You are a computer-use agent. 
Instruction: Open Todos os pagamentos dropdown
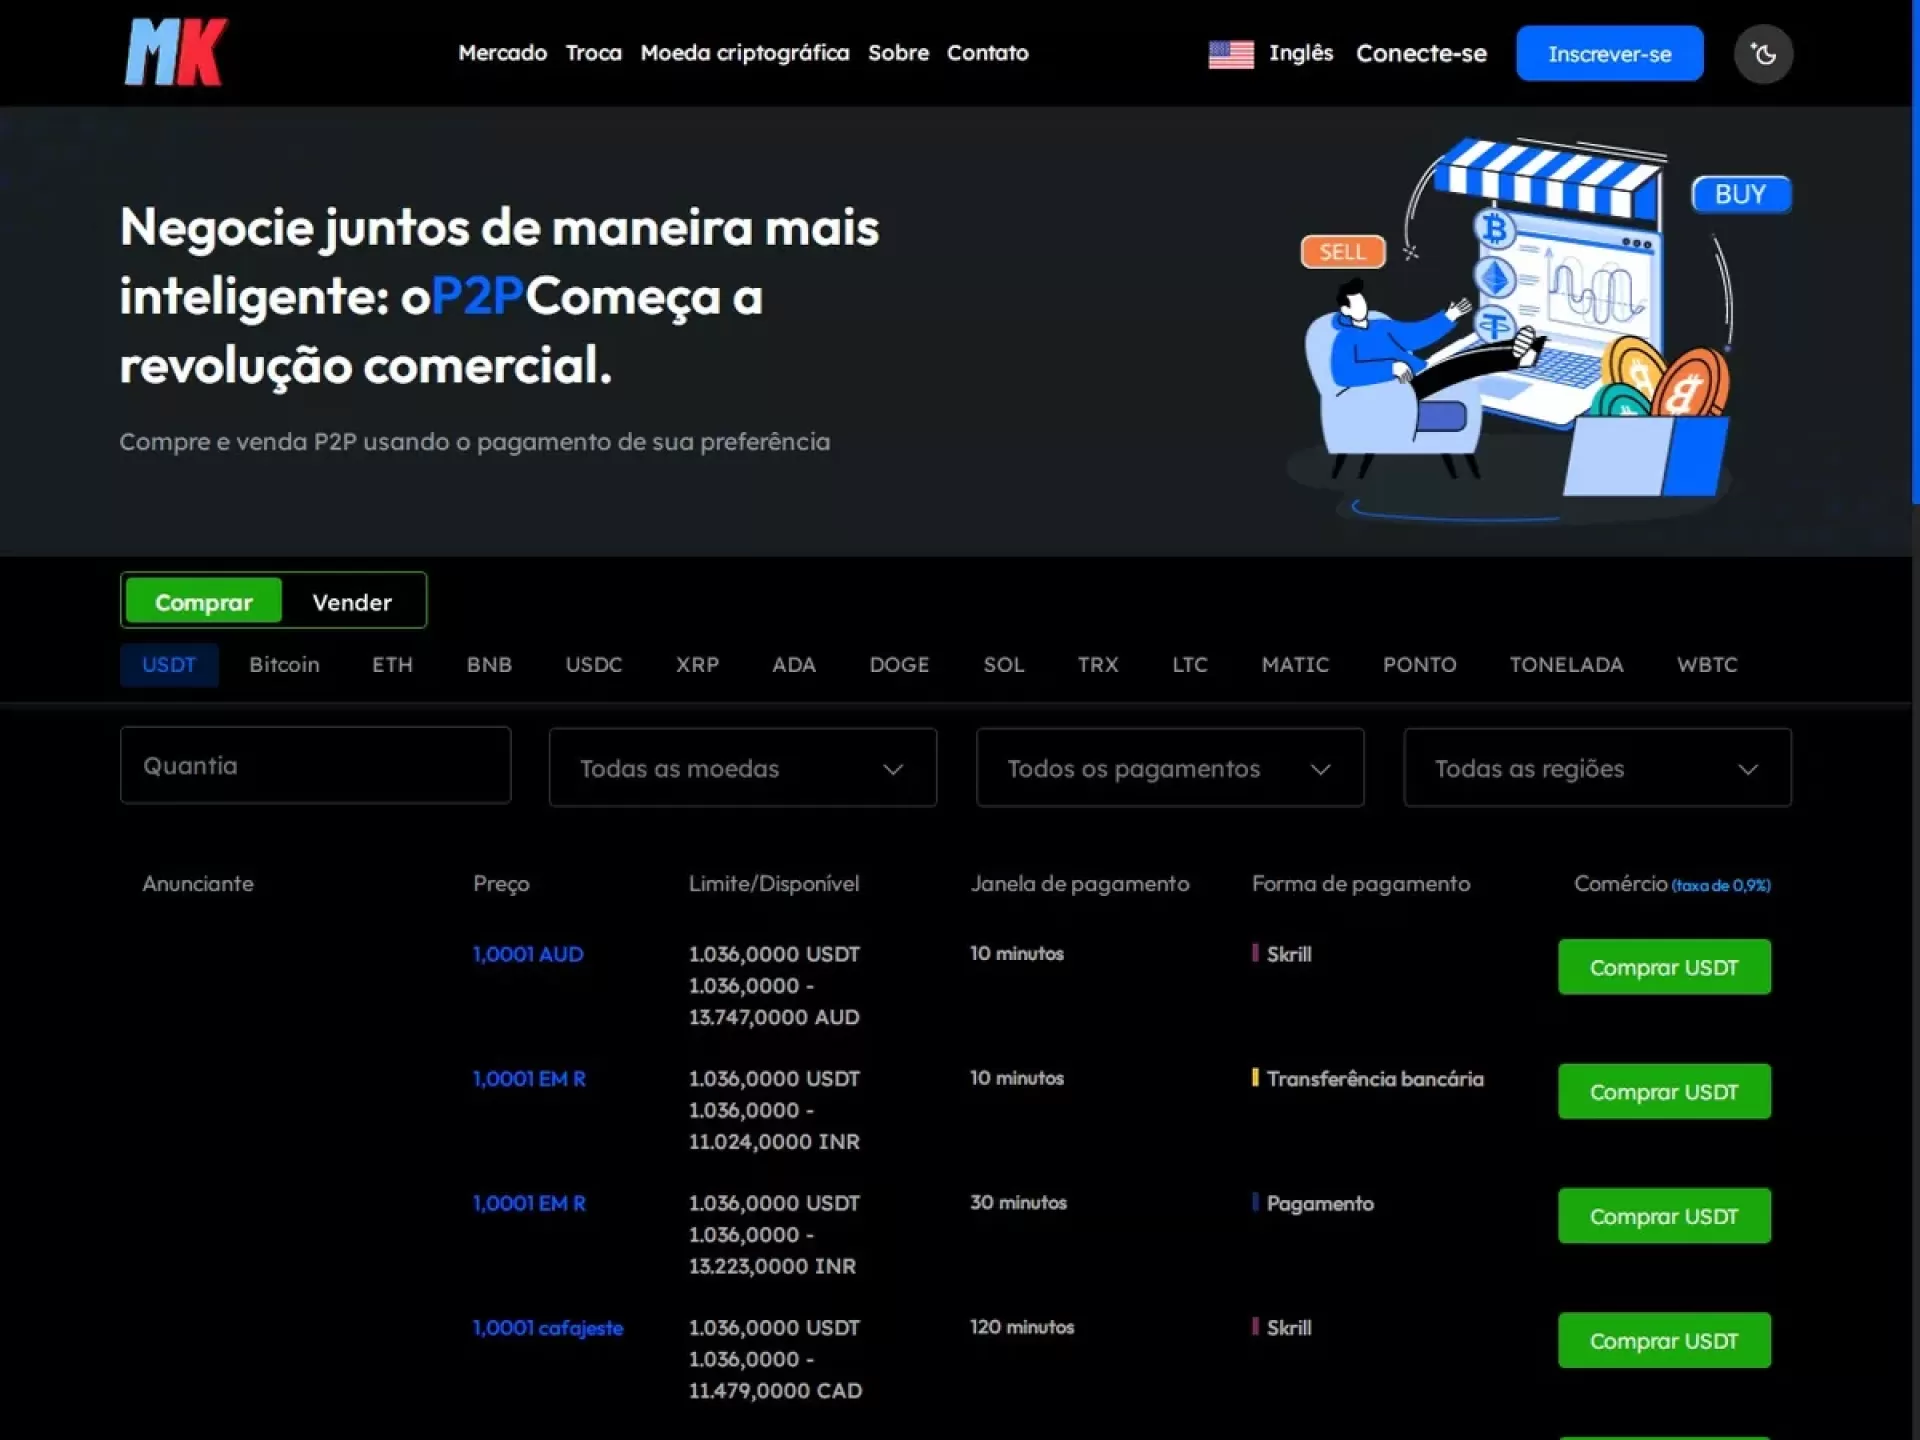[1169, 768]
